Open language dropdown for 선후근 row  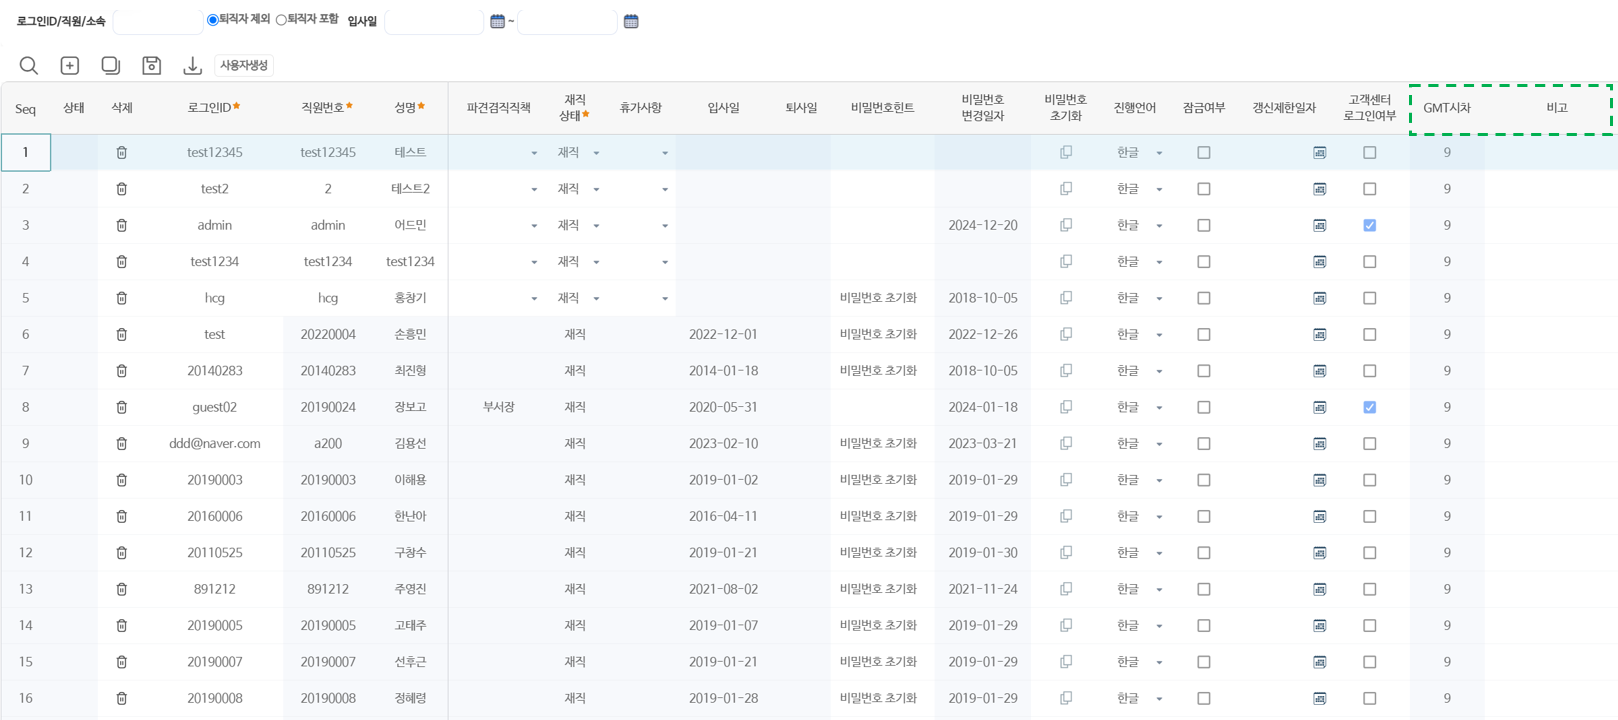click(x=1159, y=663)
